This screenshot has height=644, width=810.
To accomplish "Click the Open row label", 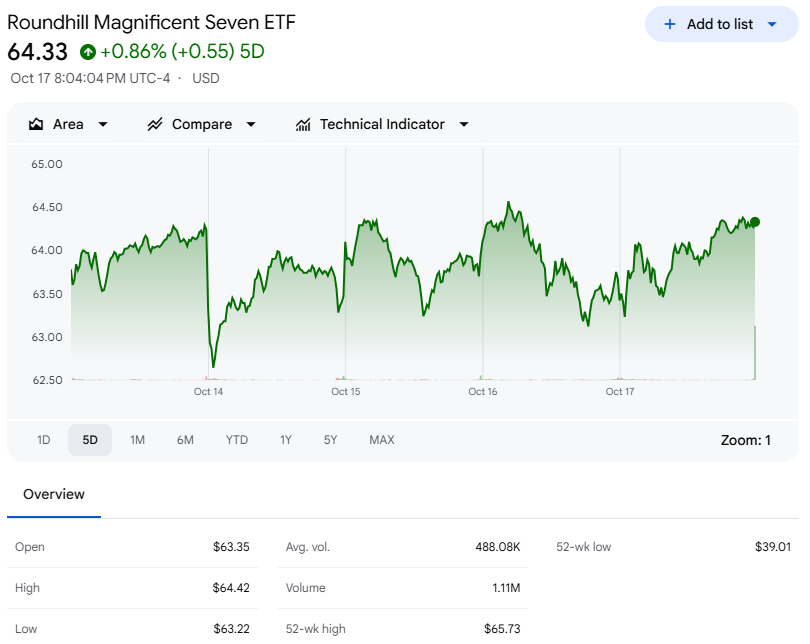I will click(x=30, y=547).
